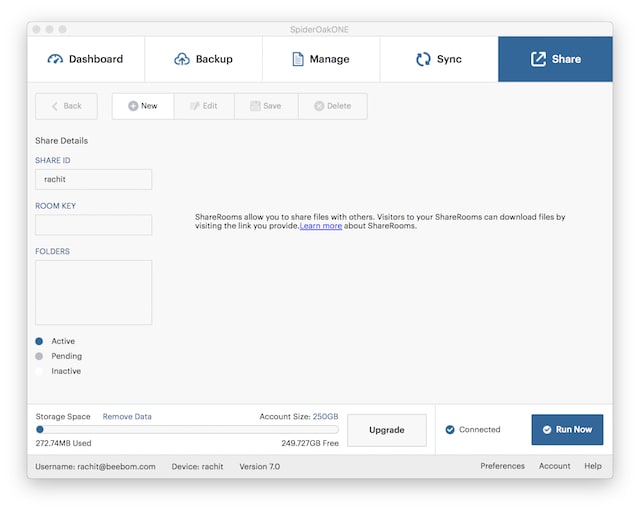Select the Share tab
The height and width of the screenshot is (511, 640).
(x=555, y=59)
